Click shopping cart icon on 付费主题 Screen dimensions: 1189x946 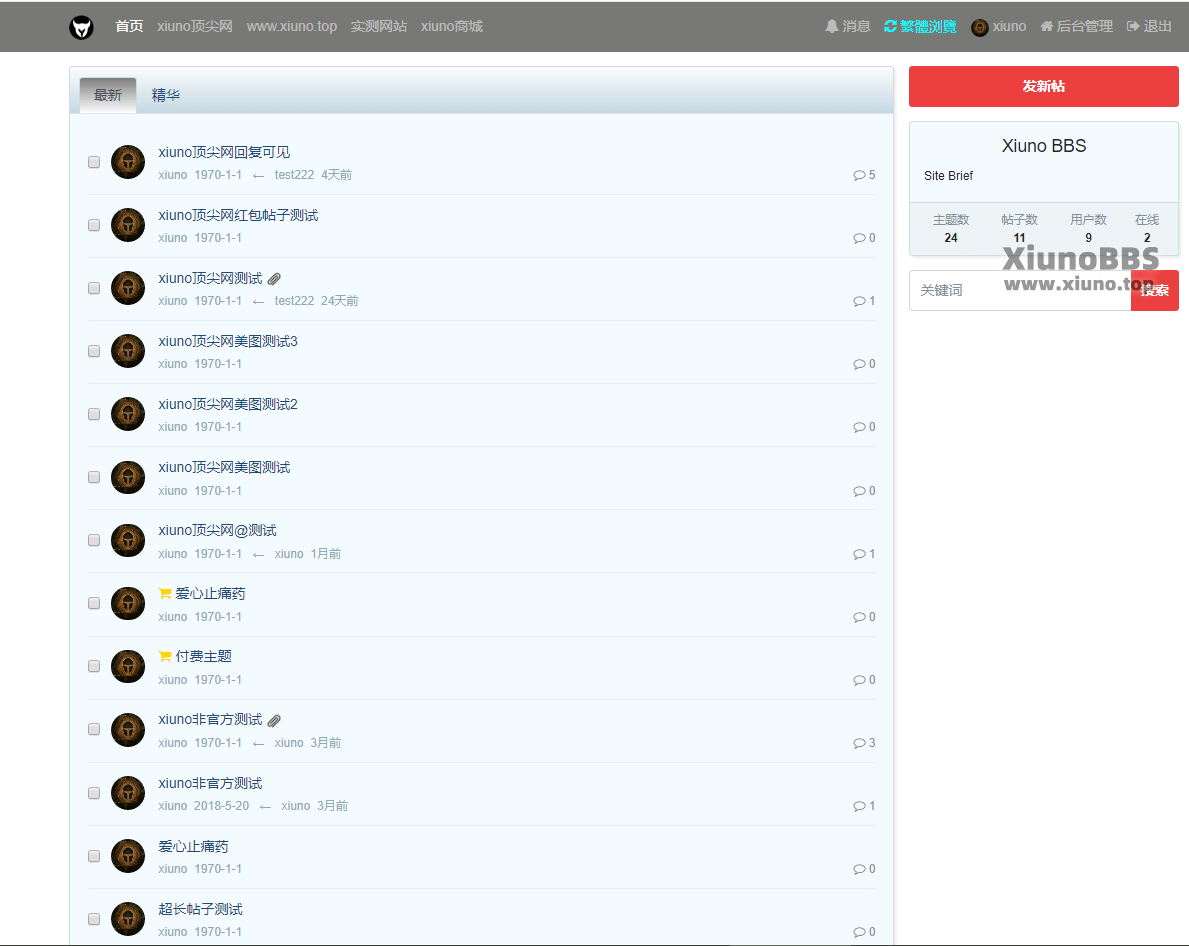165,656
